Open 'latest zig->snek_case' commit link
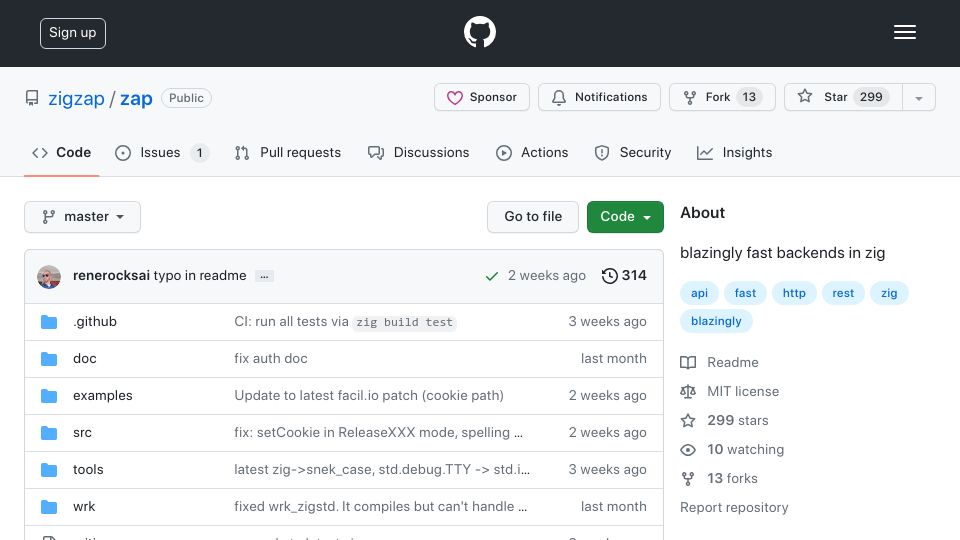960x540 pixels. pos(382,470)
